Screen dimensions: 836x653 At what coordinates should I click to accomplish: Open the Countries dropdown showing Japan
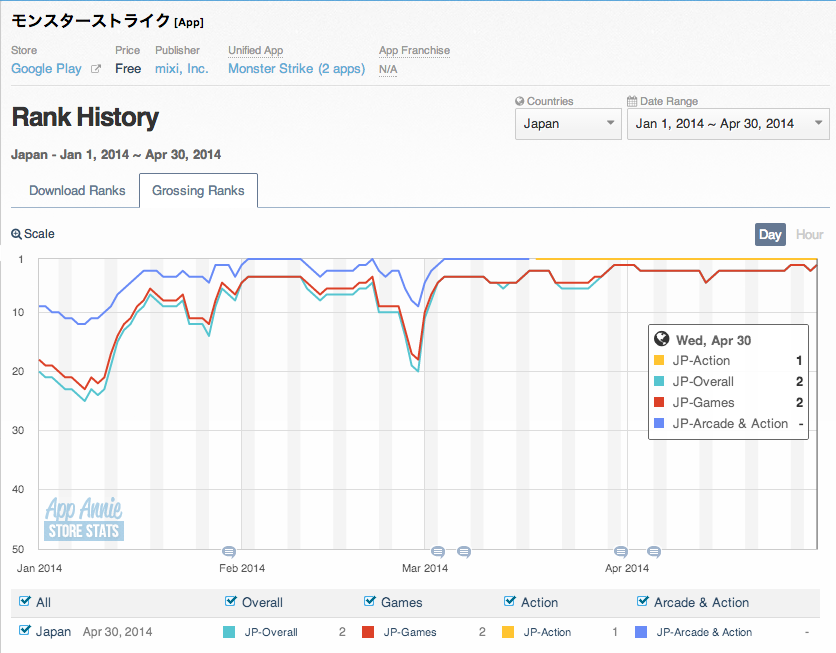[x=568, y=124]
